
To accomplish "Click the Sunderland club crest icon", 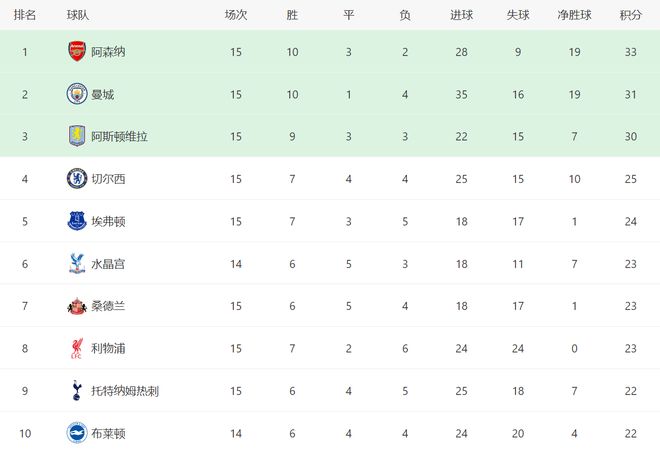I will (x=76, y=306).
